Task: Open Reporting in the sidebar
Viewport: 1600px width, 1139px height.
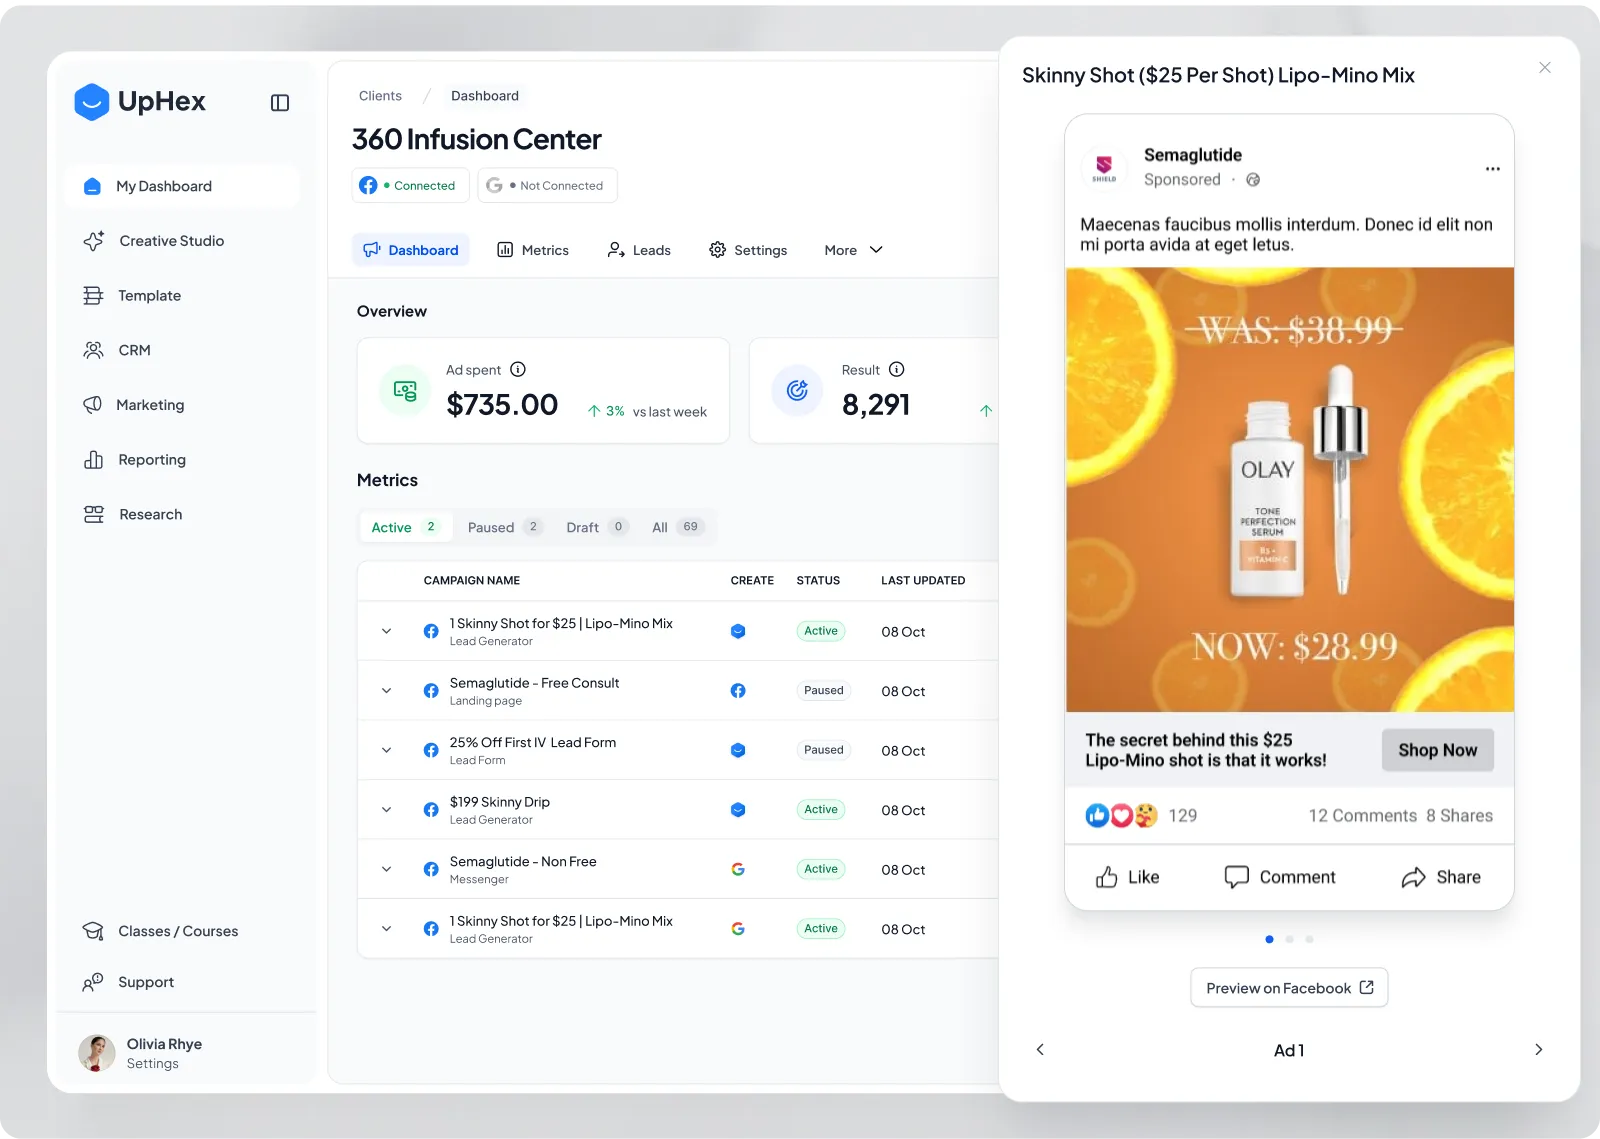Action: tap(182, 460)
